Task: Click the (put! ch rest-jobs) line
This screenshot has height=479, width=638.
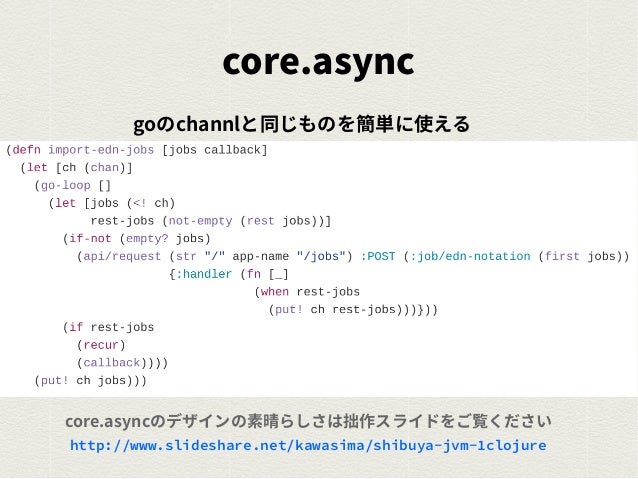Action: (x=353, y=310)
